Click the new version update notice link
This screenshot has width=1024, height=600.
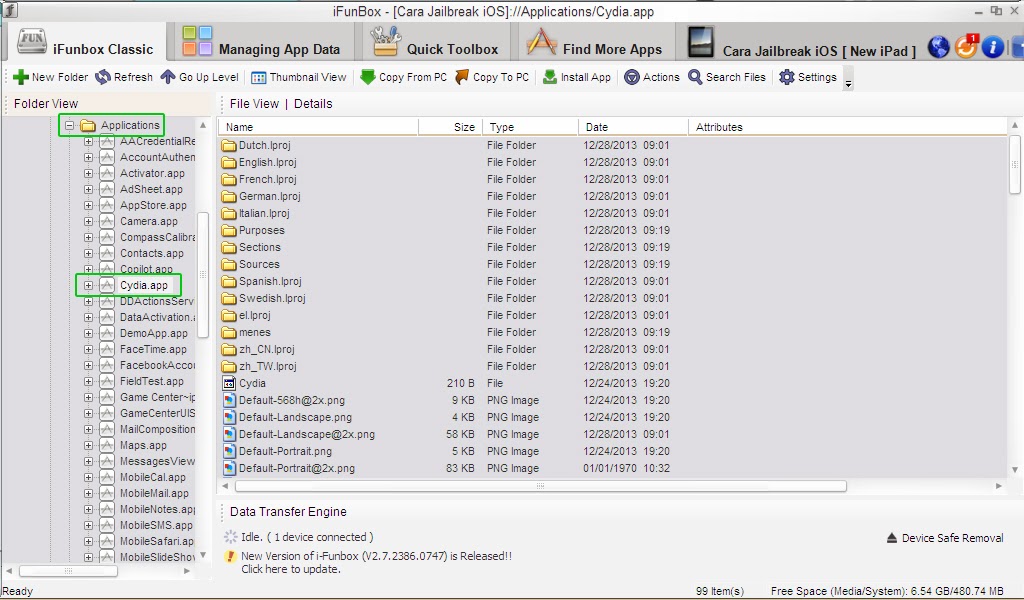point(376,562)
